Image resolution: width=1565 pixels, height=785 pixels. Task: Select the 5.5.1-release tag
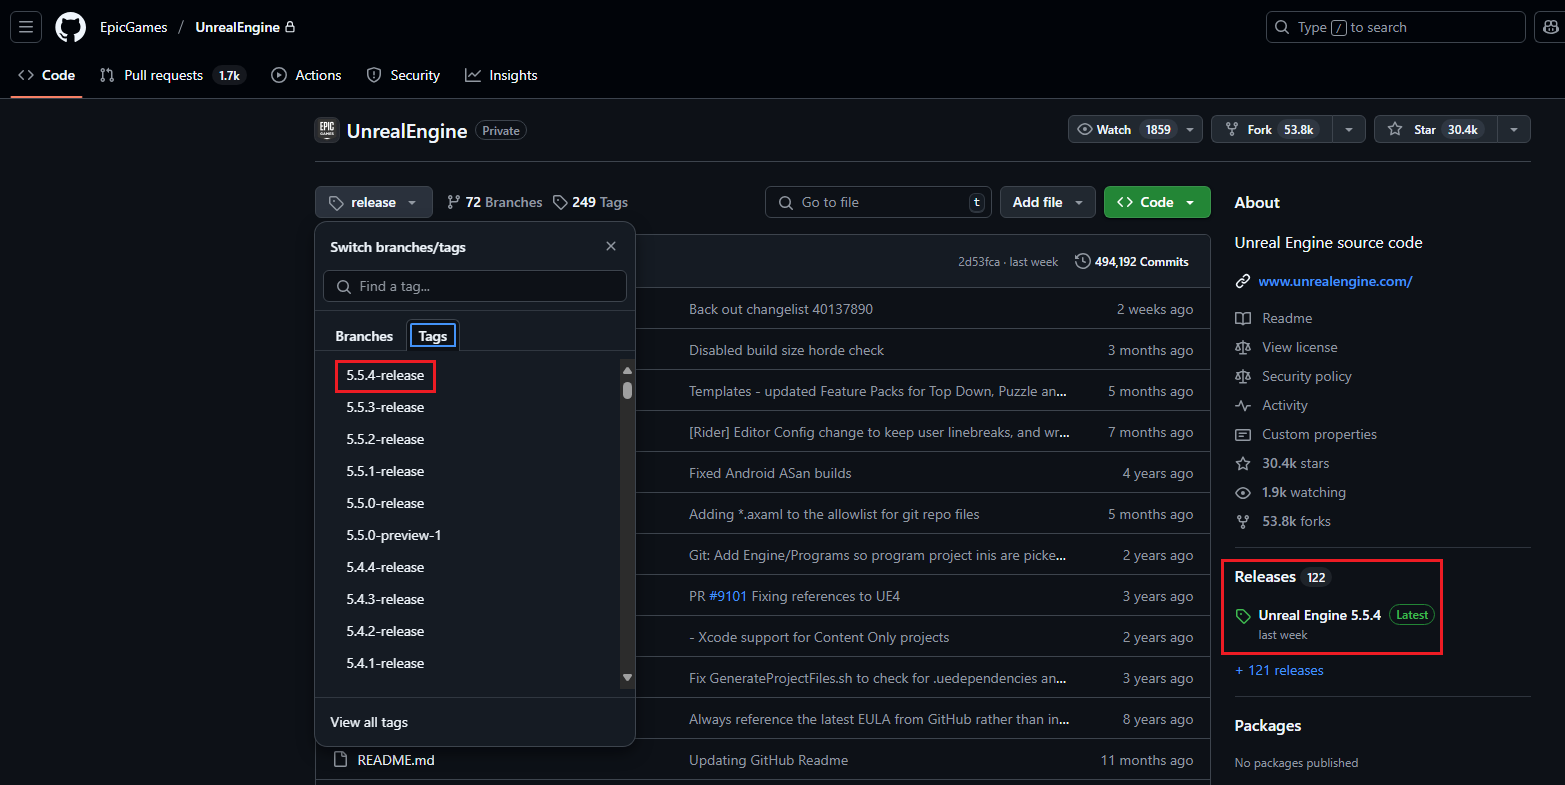tap(385, 471)
